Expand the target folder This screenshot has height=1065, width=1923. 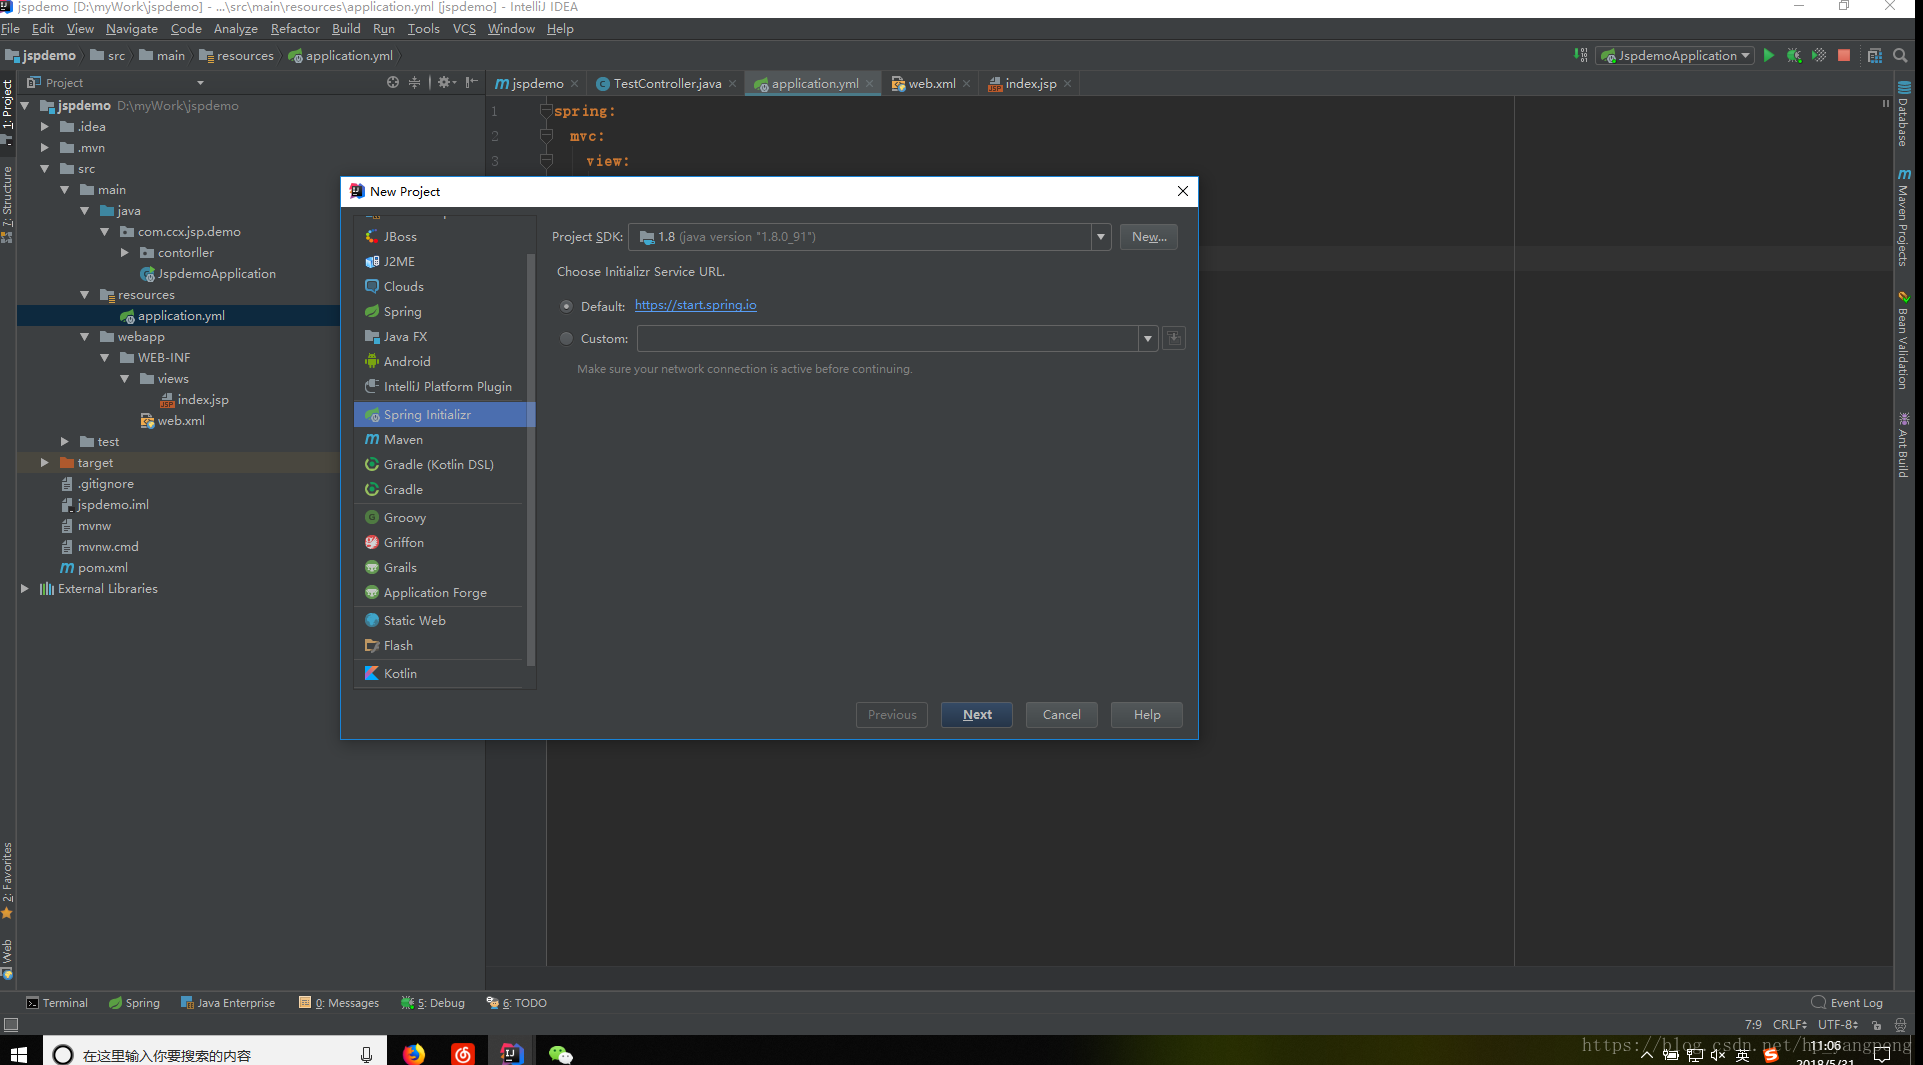pyautogui.click(x=44, y=463)
